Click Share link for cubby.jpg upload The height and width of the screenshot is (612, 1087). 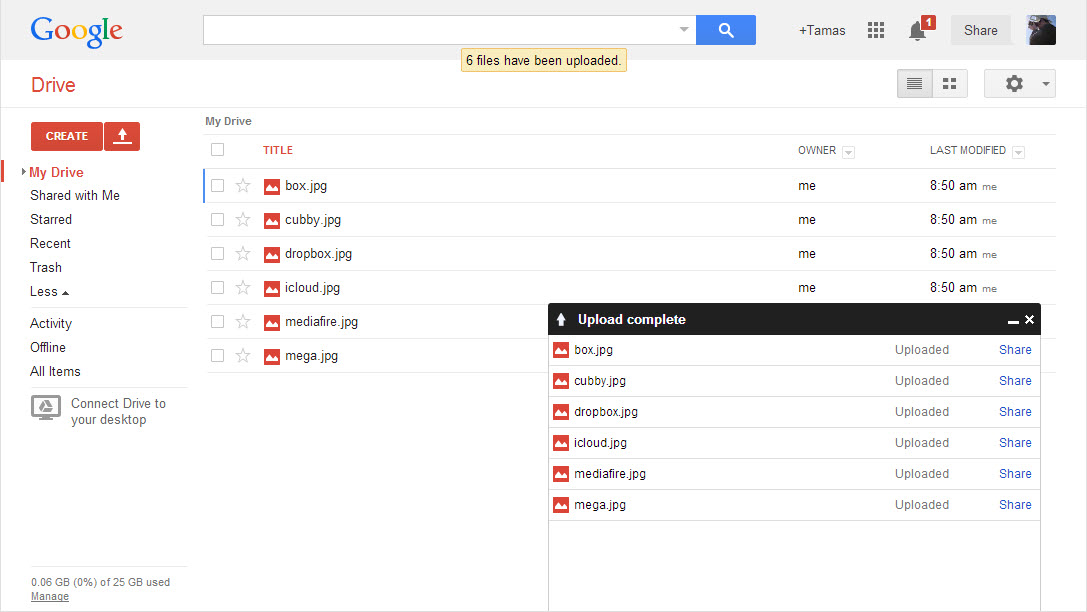(1015, 381)
